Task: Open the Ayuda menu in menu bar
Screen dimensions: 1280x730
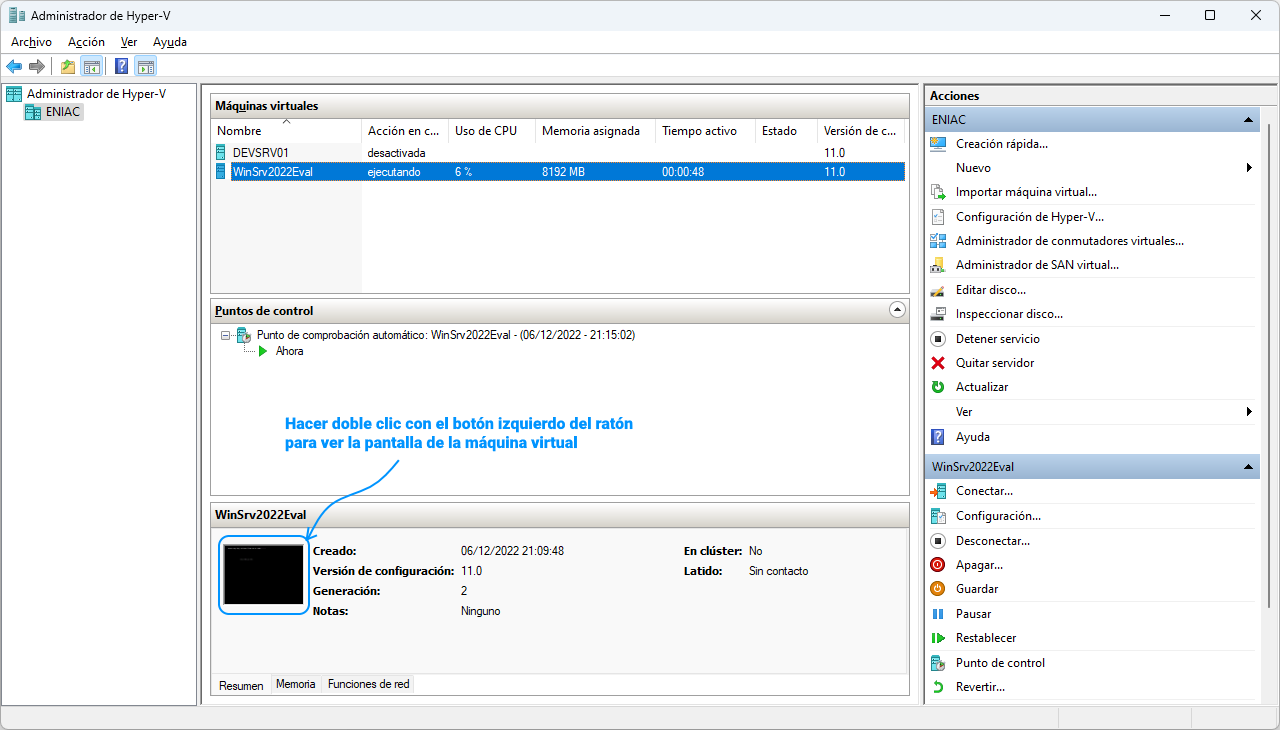Action: pyautogui.click(x=170, y=42)
